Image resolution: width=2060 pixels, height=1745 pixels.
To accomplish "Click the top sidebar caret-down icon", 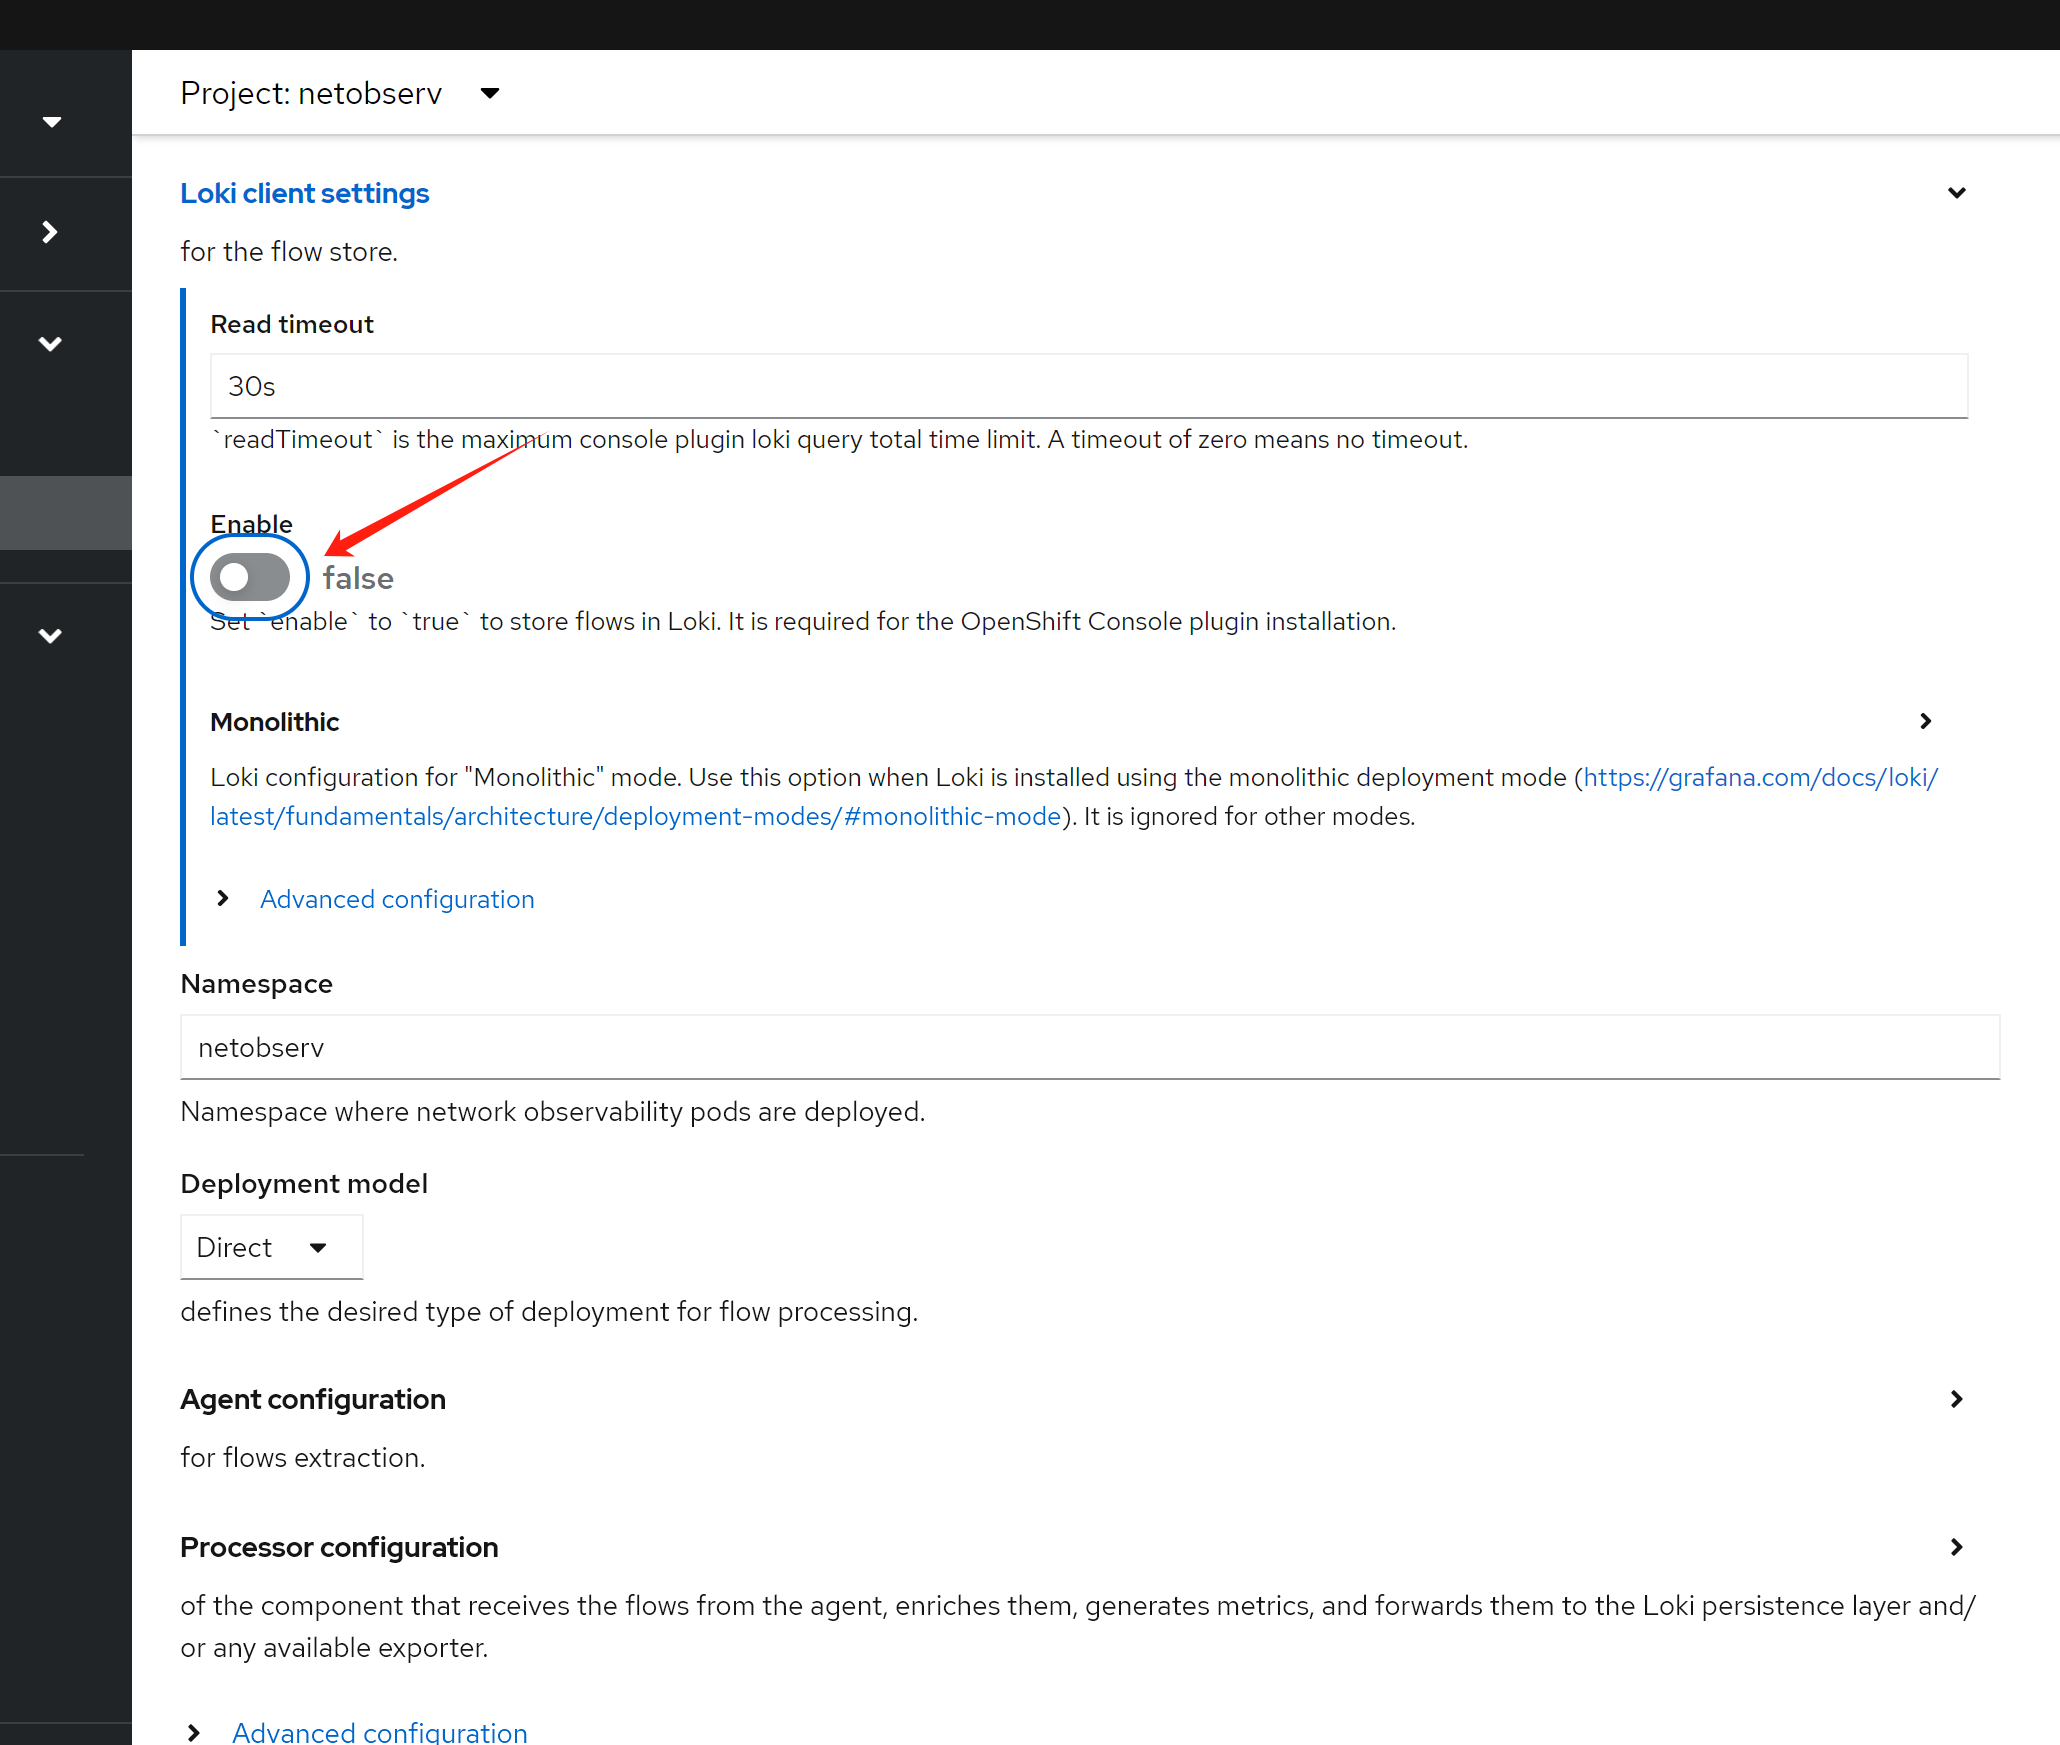I will point(52,122).
